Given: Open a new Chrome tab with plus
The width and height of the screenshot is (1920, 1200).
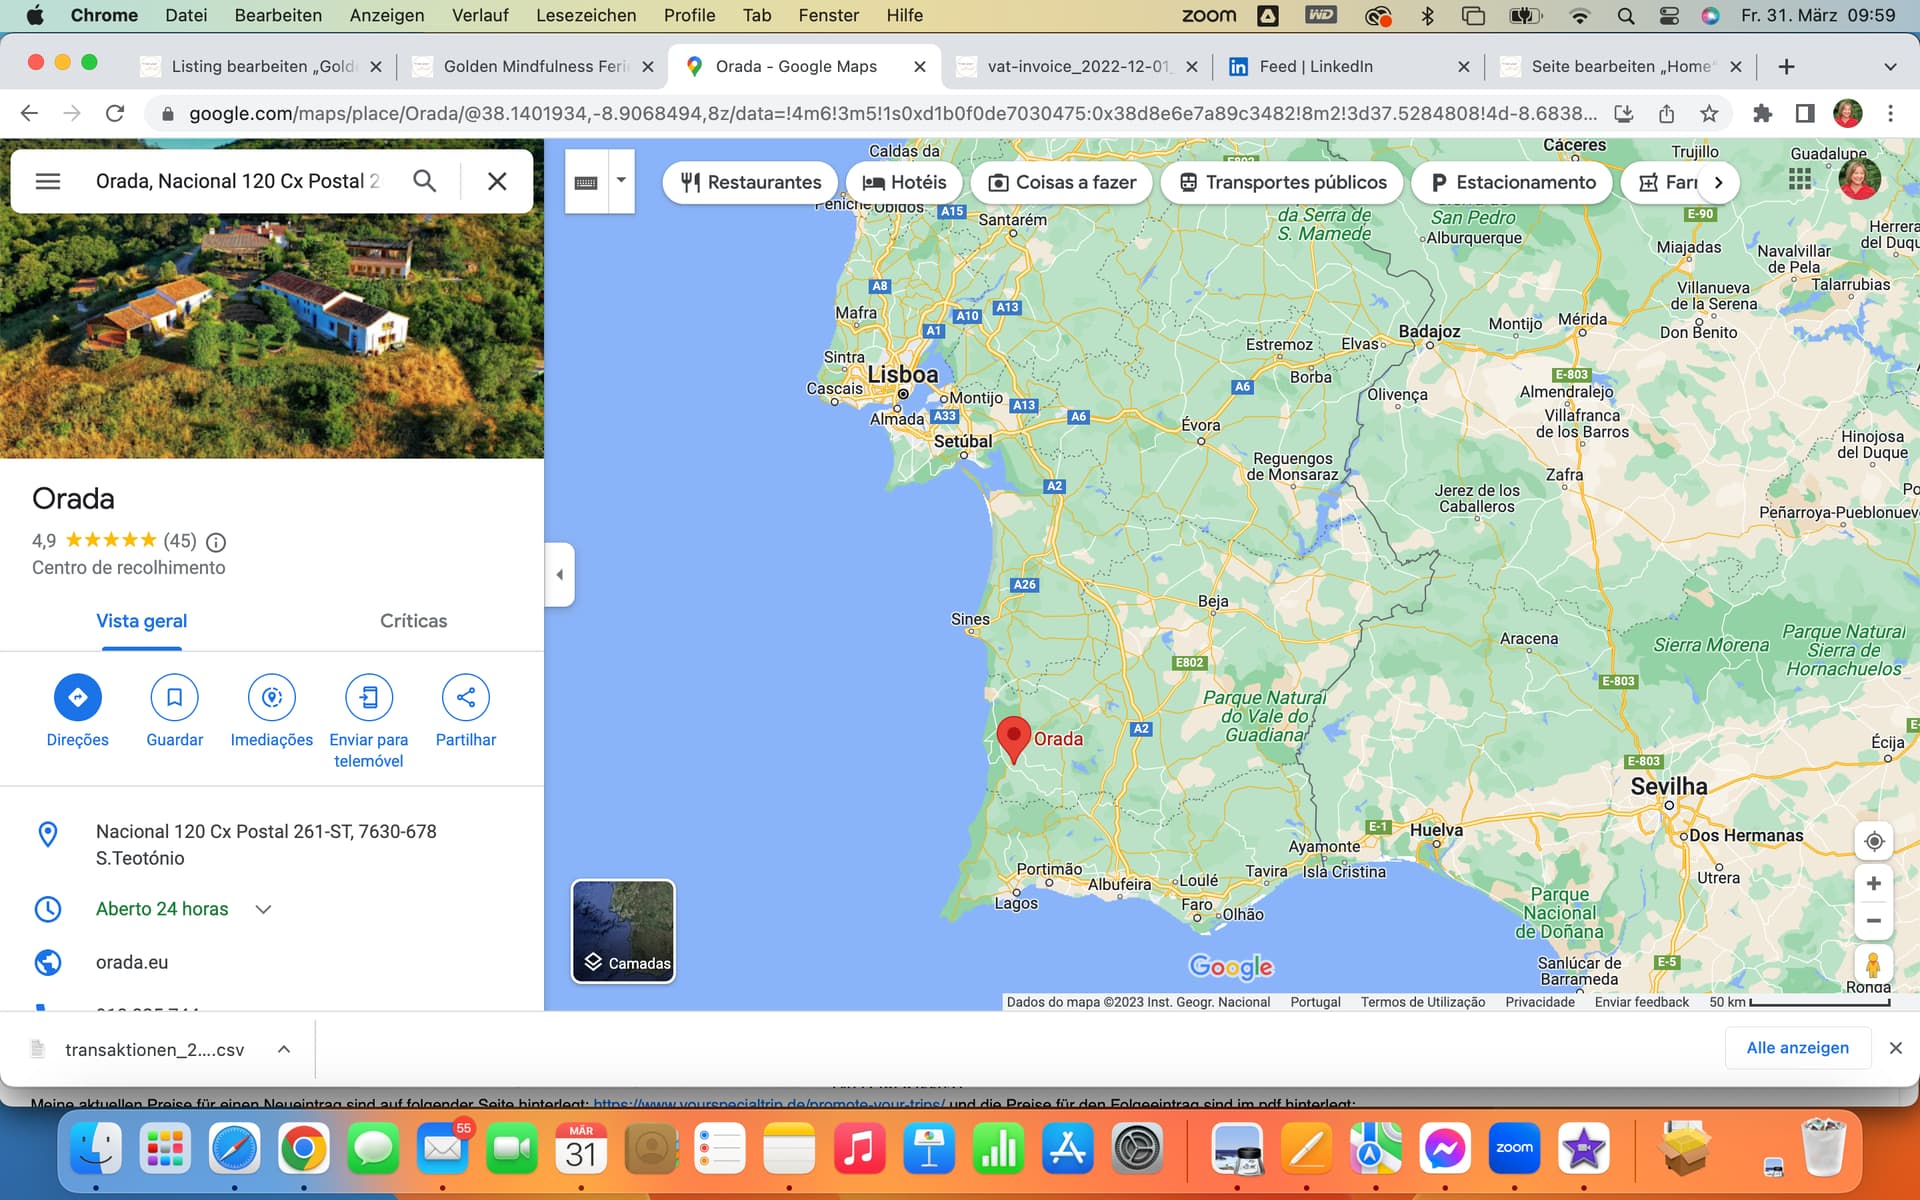Looking at the screenshot, I should click(1786, 67).
